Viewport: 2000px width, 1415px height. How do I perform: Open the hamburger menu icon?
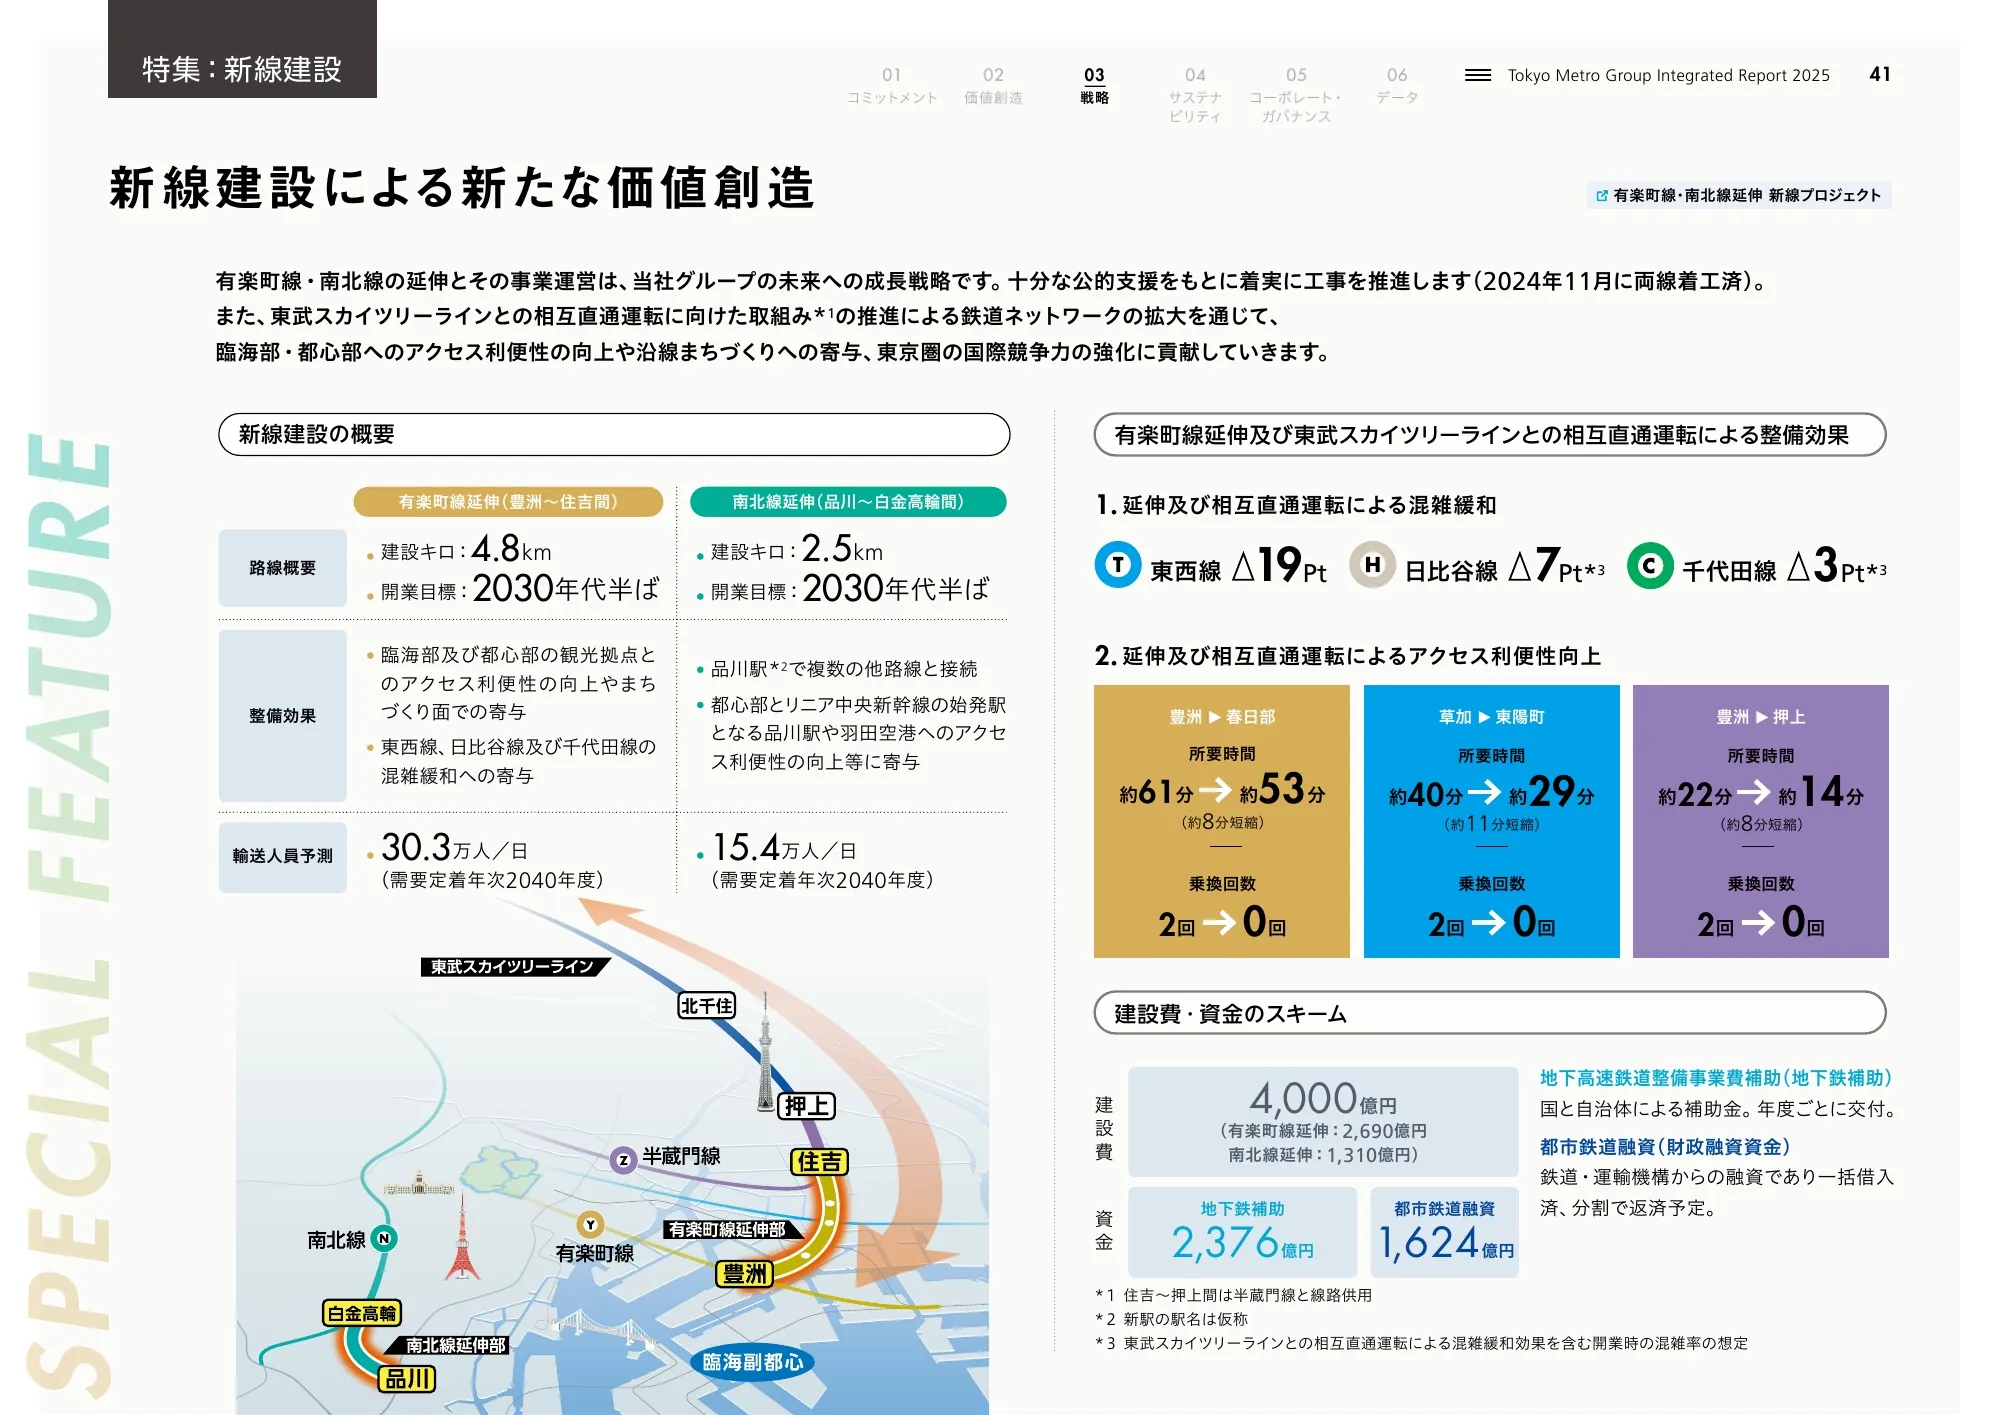point(1477,75)
